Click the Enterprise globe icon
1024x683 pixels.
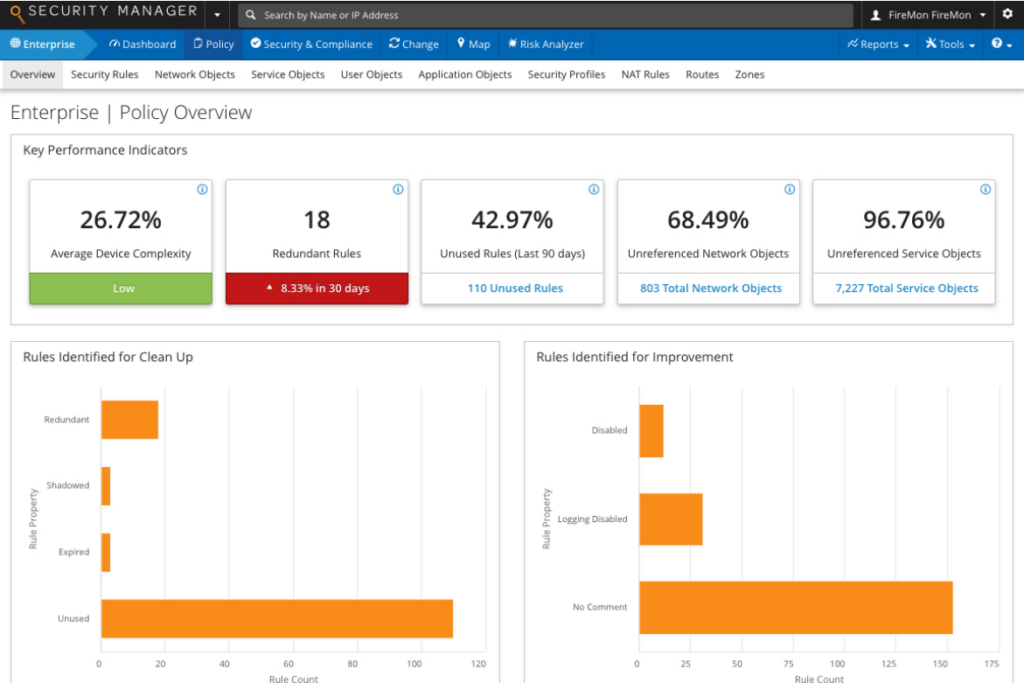pos(17,44)
